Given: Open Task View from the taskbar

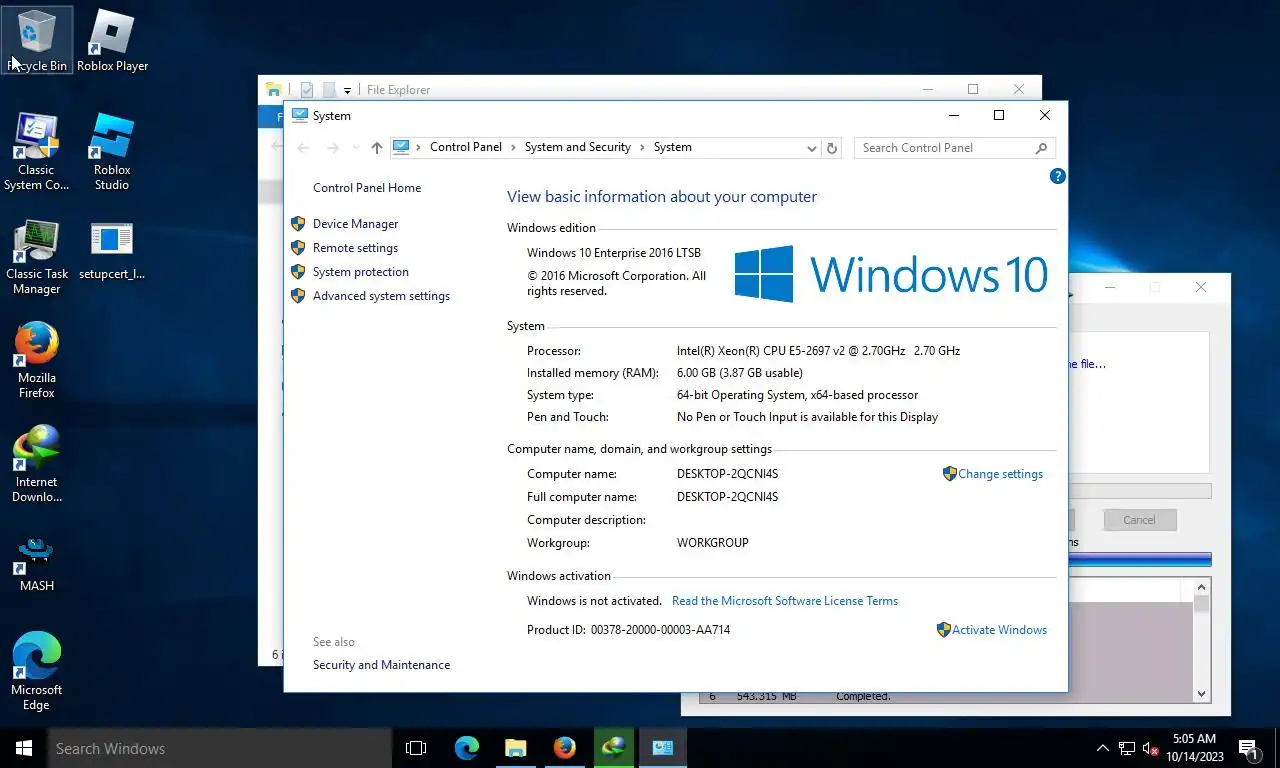Looking at the screenshot, I should [x=416, y=748].
